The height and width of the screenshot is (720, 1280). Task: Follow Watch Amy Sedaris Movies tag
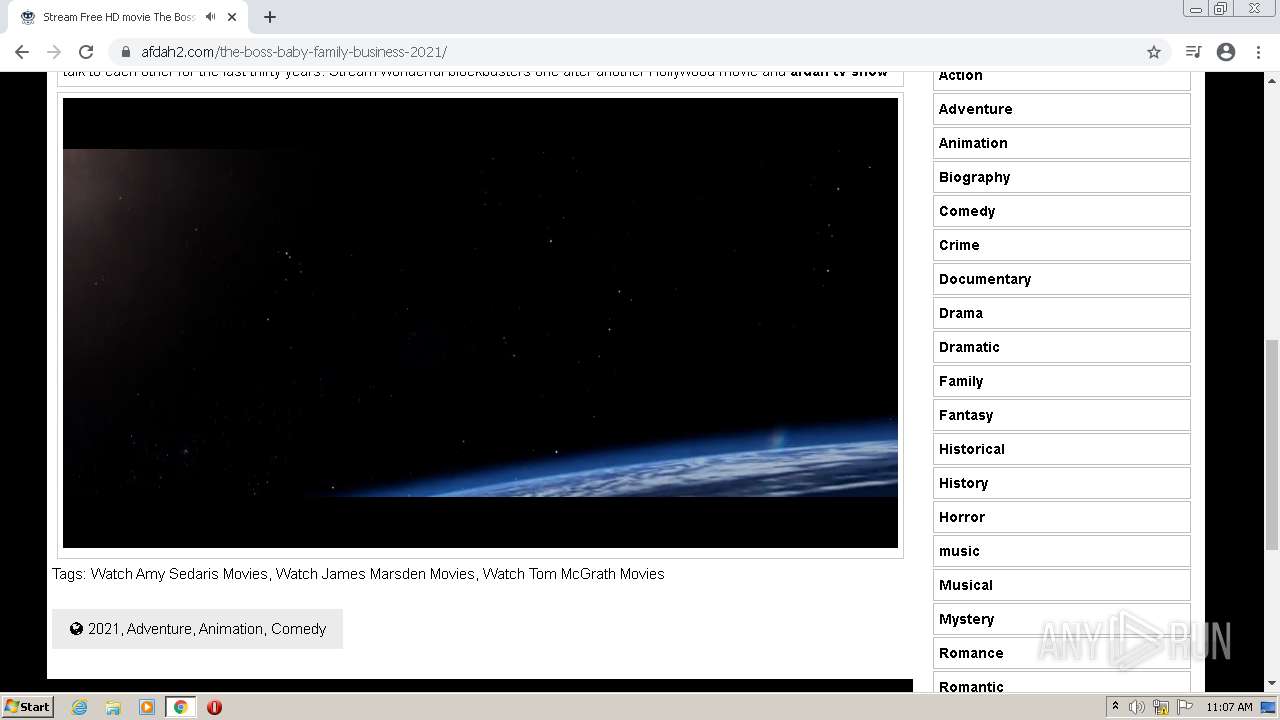(179, 574)
